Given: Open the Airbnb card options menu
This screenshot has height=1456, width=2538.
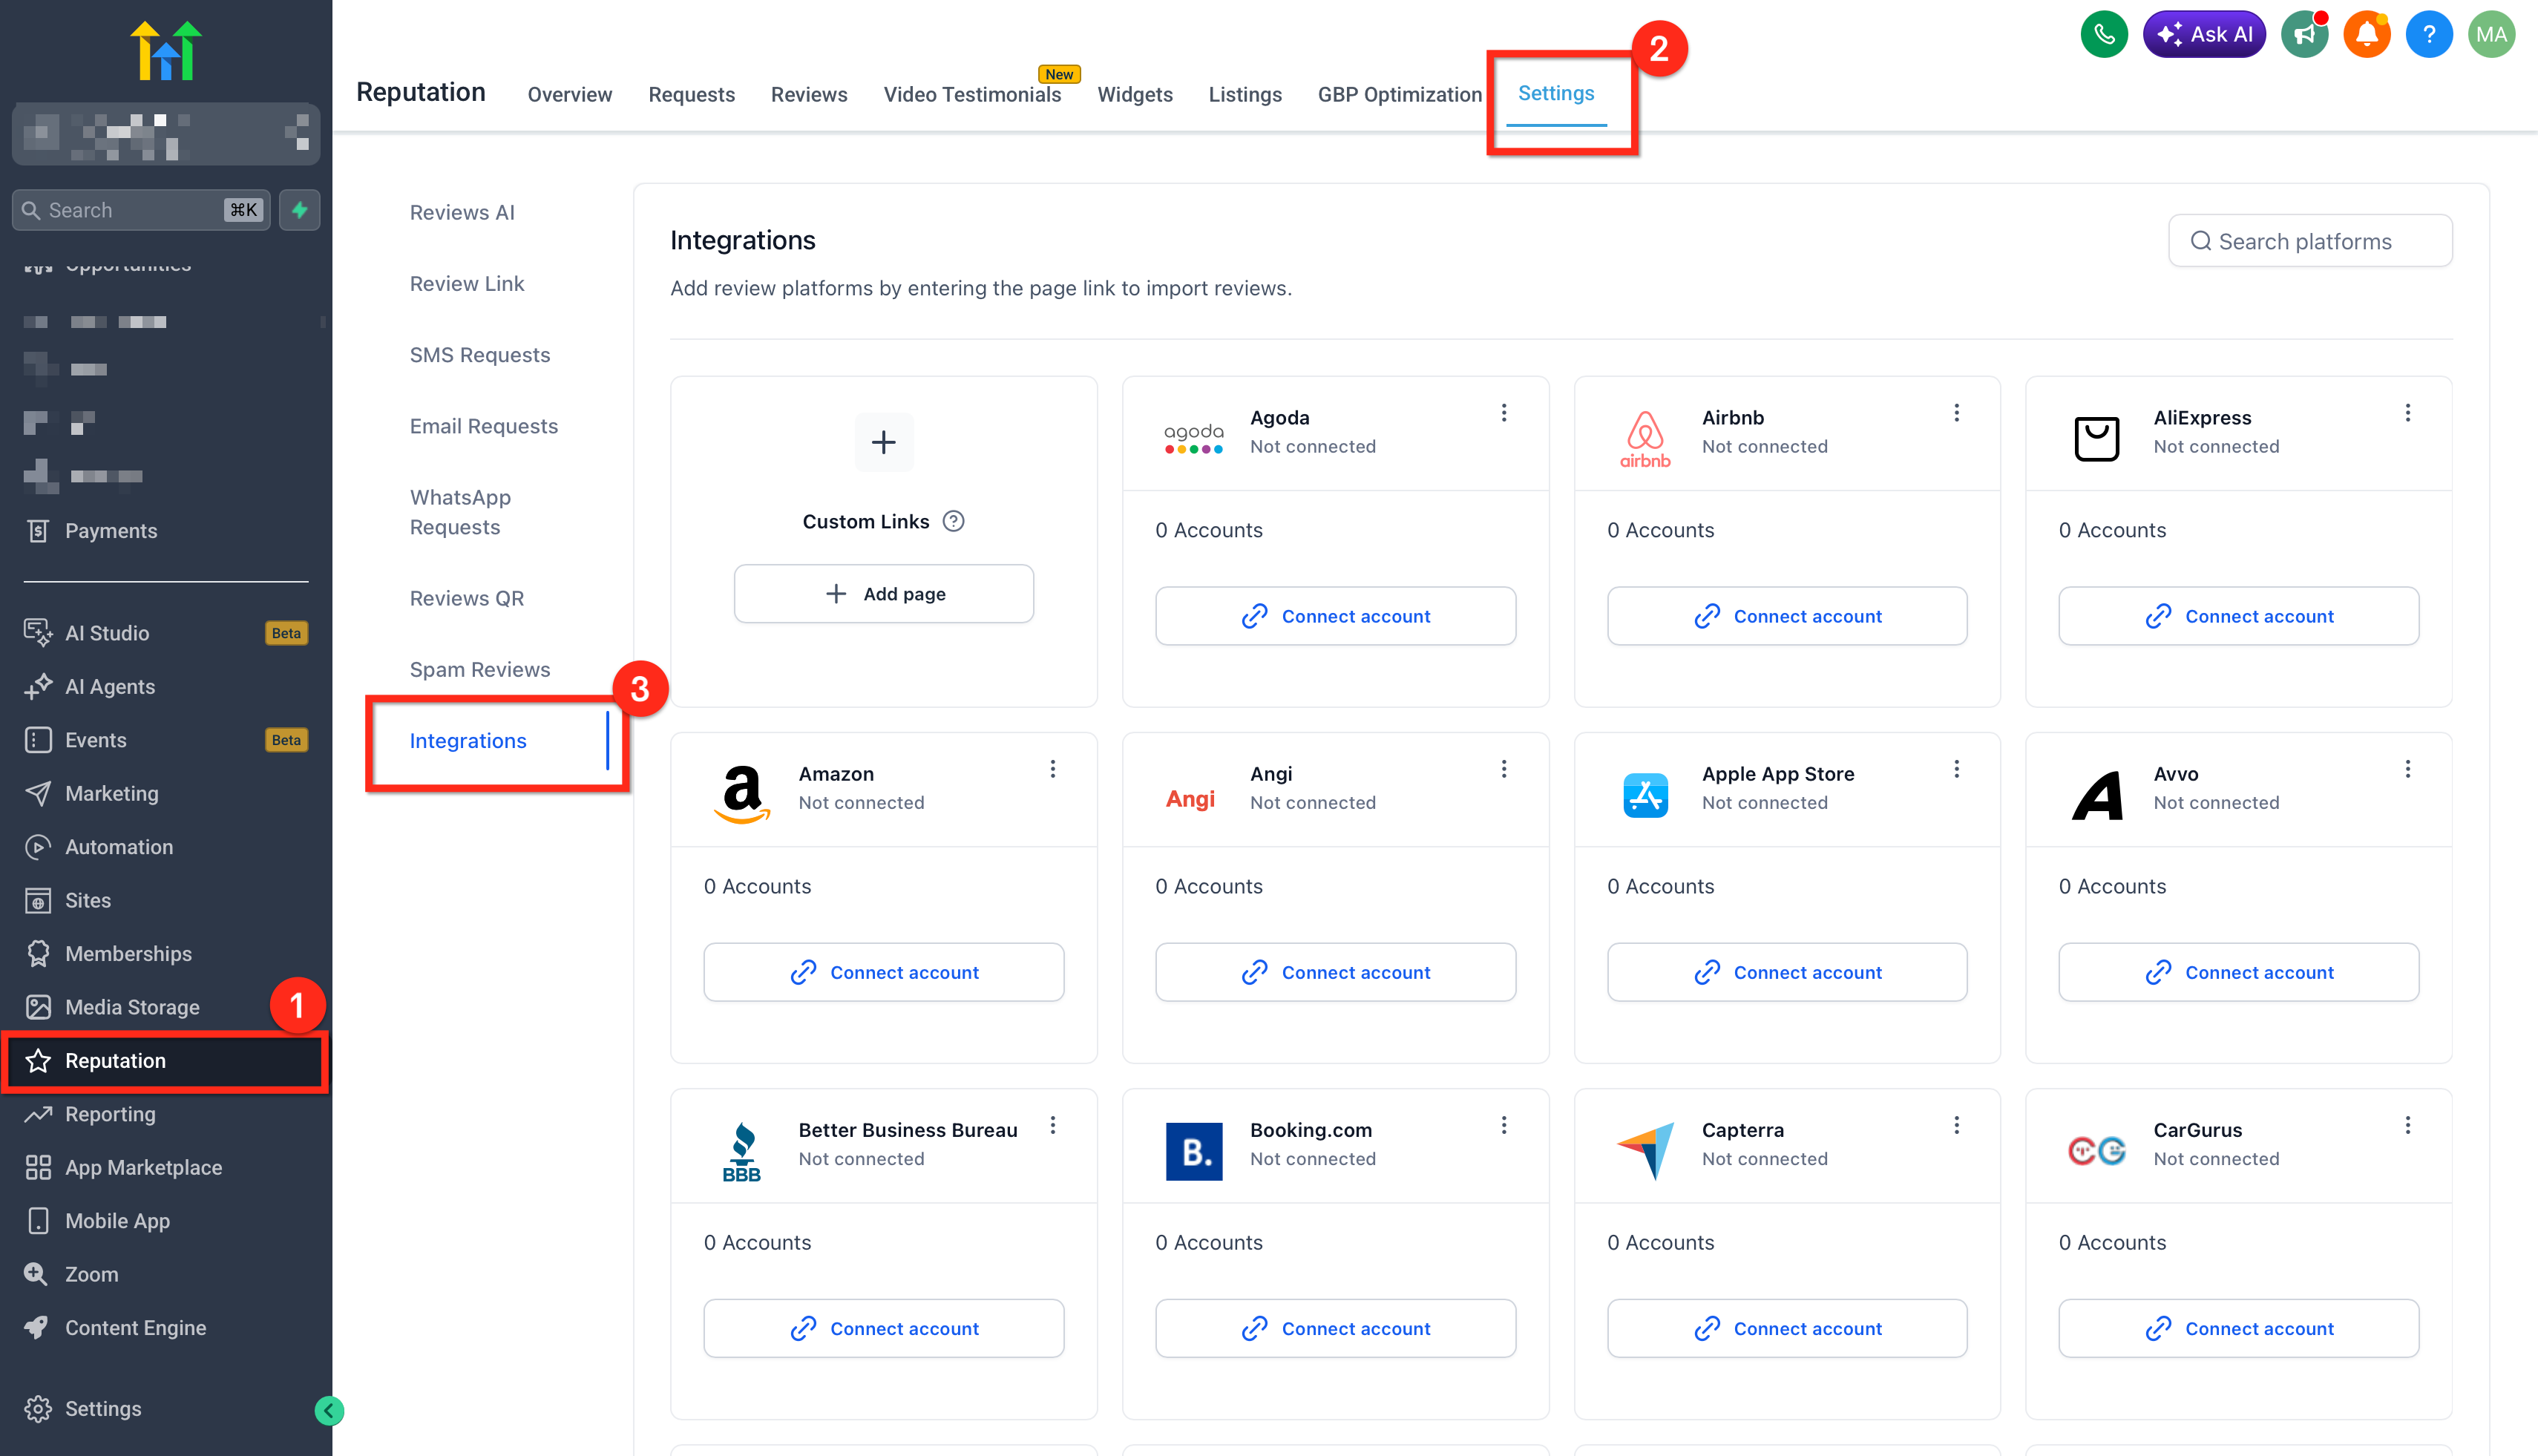Looking at the screenshot, I should coord(1957,413).
